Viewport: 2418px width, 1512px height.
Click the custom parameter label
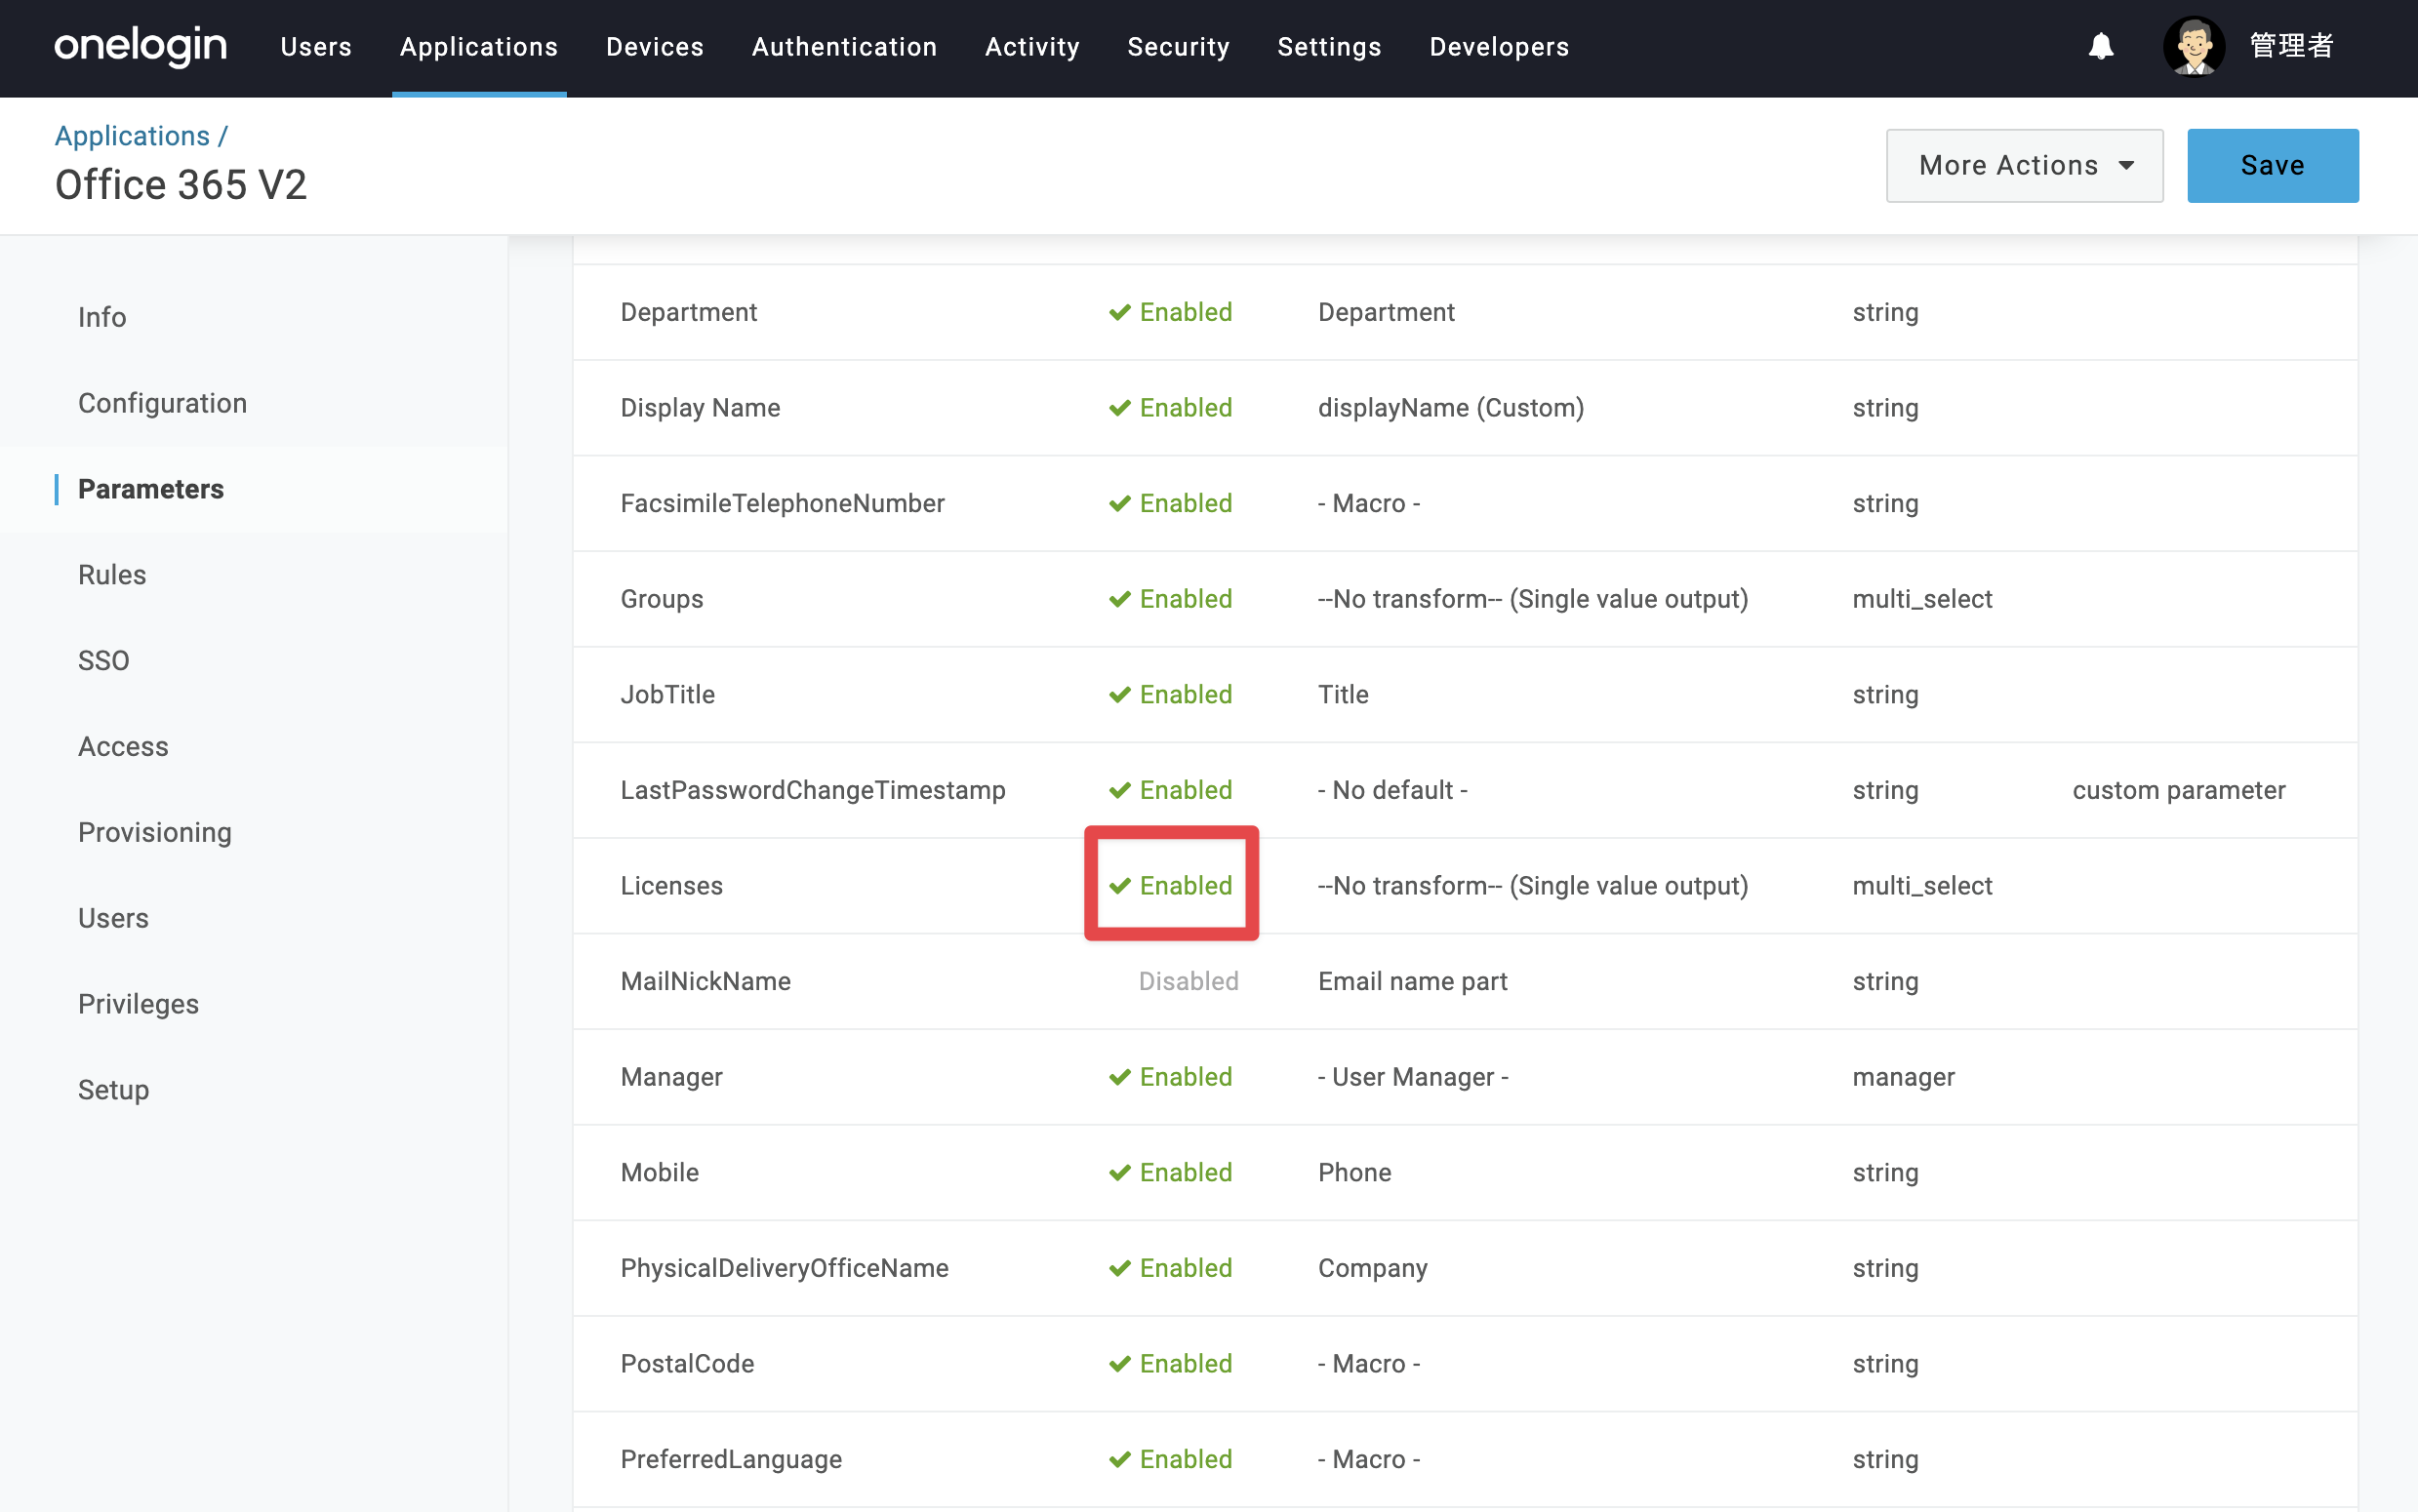point(2179,790)
